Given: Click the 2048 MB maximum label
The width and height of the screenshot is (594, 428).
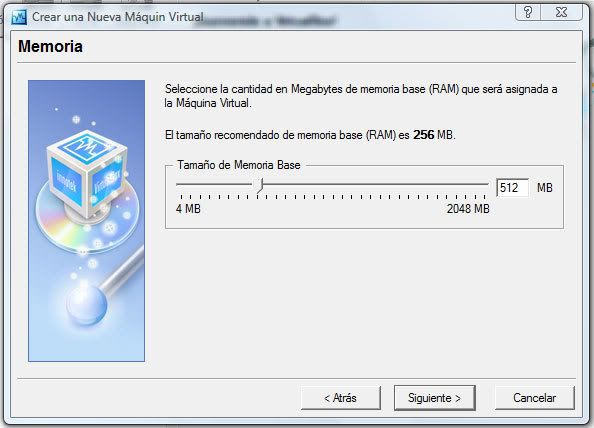Looking at the screenshot, I should pos(468,209).
